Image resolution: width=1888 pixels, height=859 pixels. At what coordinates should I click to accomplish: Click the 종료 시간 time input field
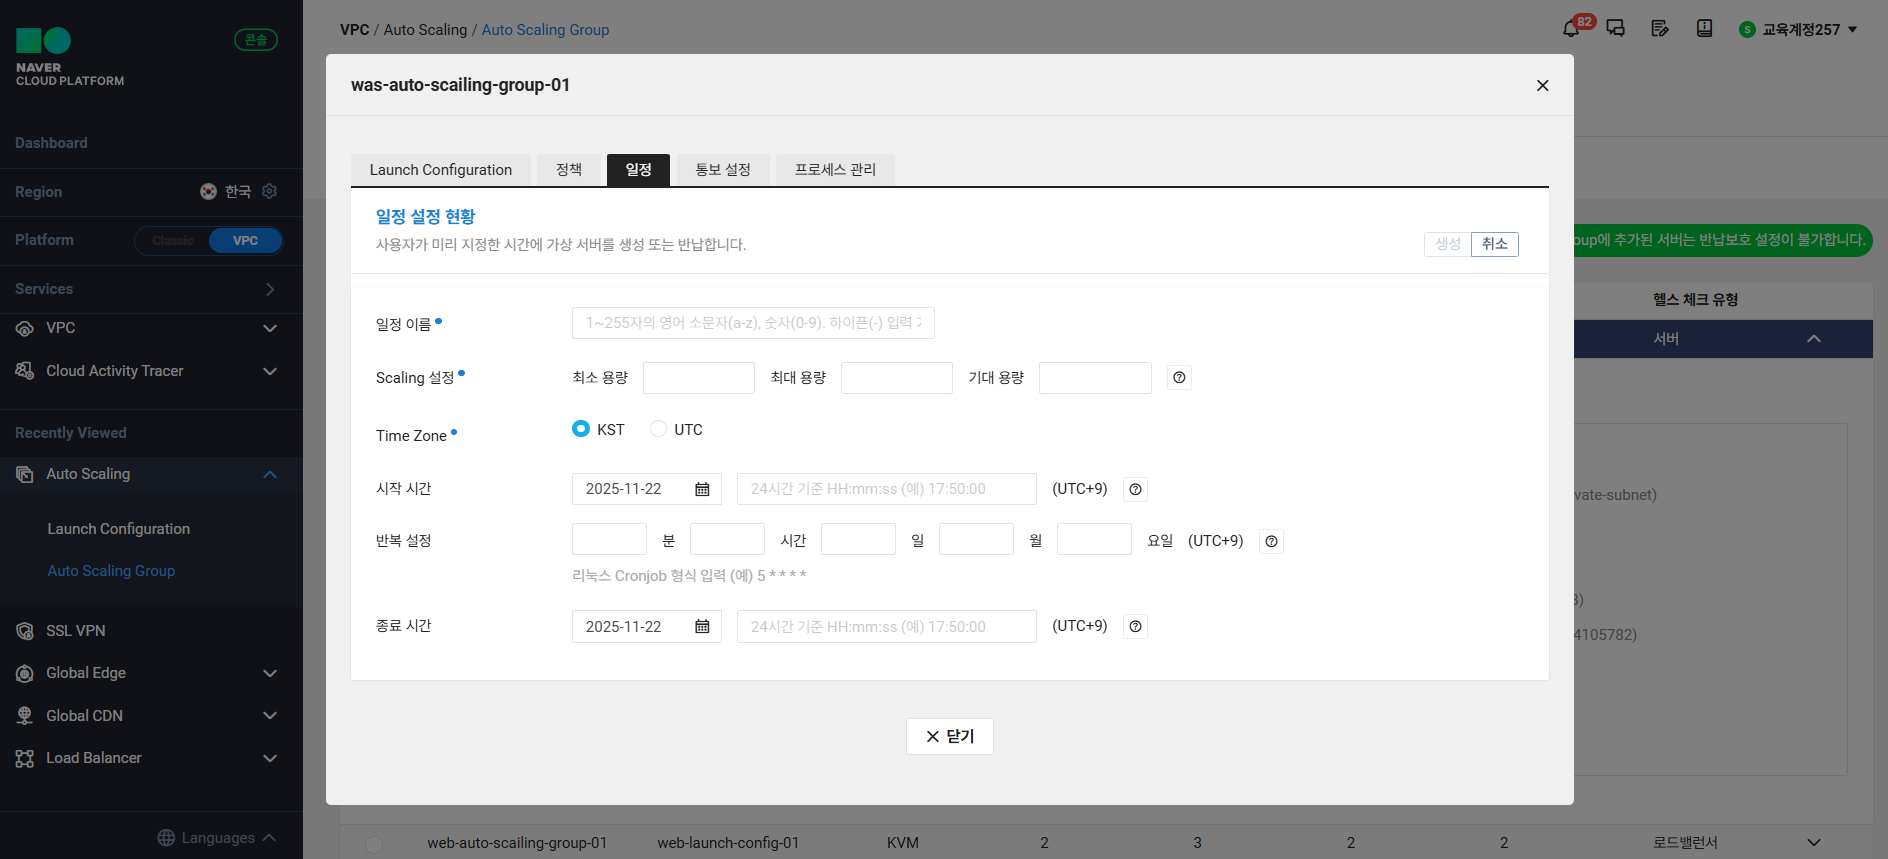887,627
